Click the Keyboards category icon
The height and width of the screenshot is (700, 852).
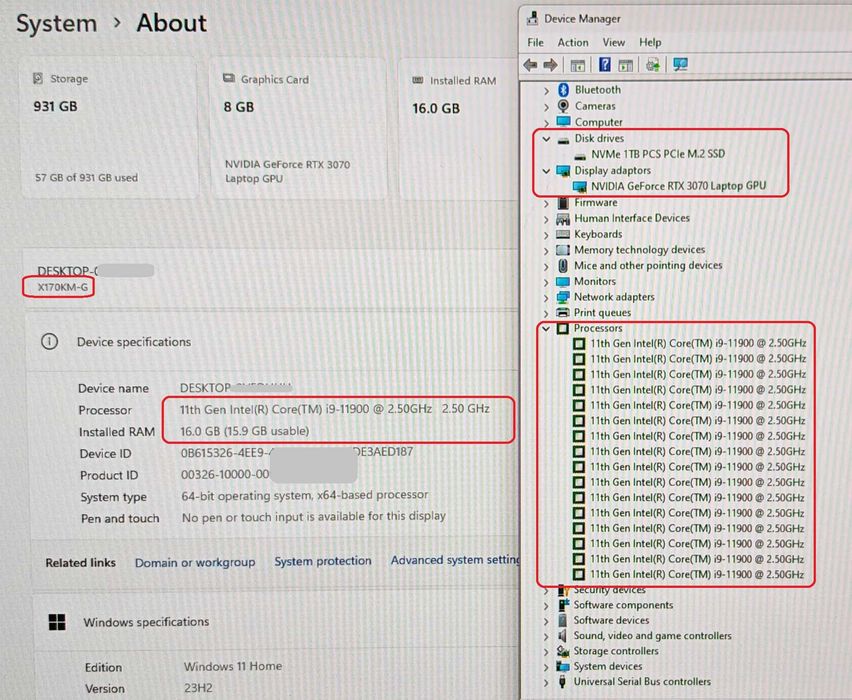[x=563, y=234]
